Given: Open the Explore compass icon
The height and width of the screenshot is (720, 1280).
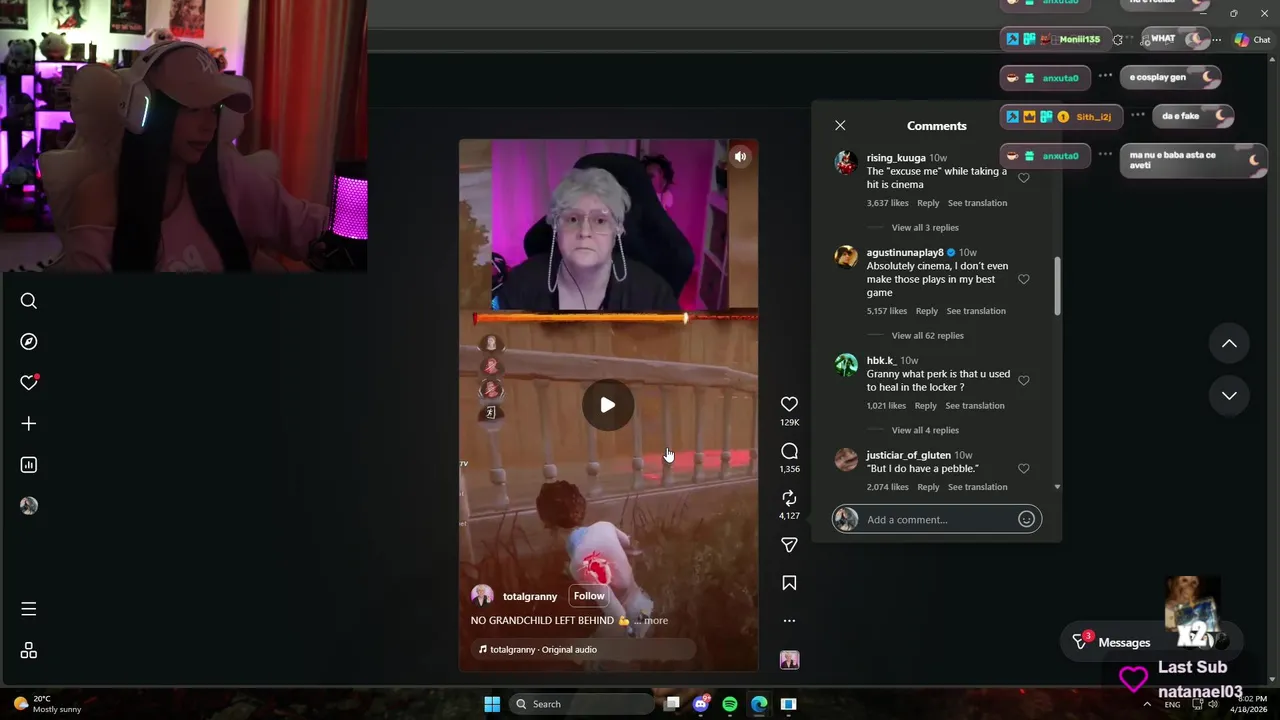Looking at the screenshot, I should [x=29, y=342].
